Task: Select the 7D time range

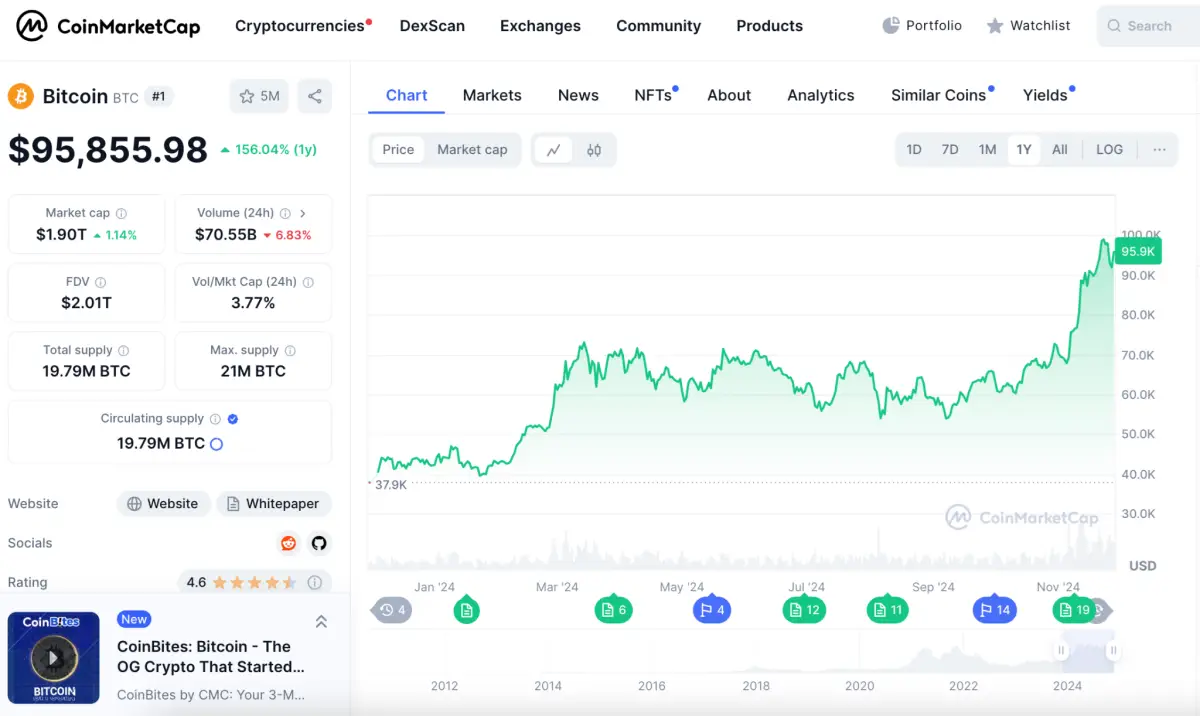Action: point(950,150)
